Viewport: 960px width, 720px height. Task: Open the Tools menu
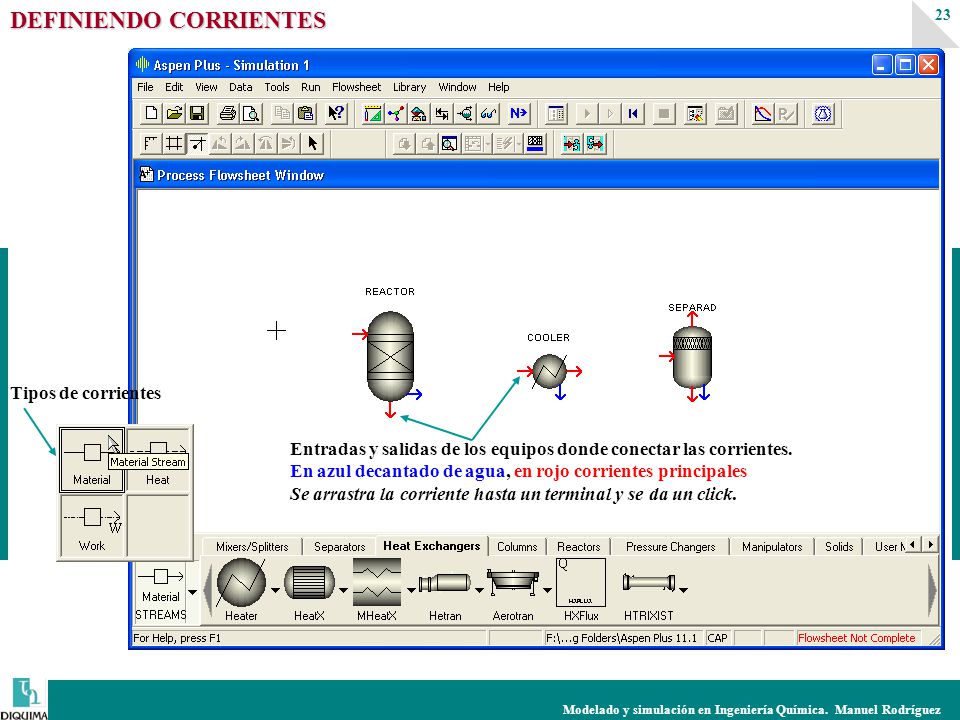277,87
